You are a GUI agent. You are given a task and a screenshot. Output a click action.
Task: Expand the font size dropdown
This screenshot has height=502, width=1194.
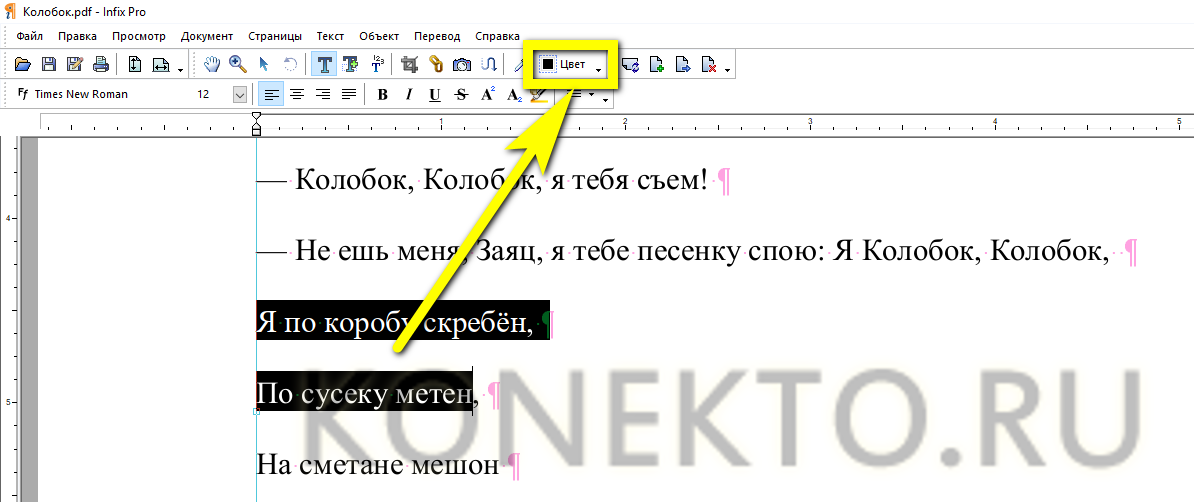240,95
